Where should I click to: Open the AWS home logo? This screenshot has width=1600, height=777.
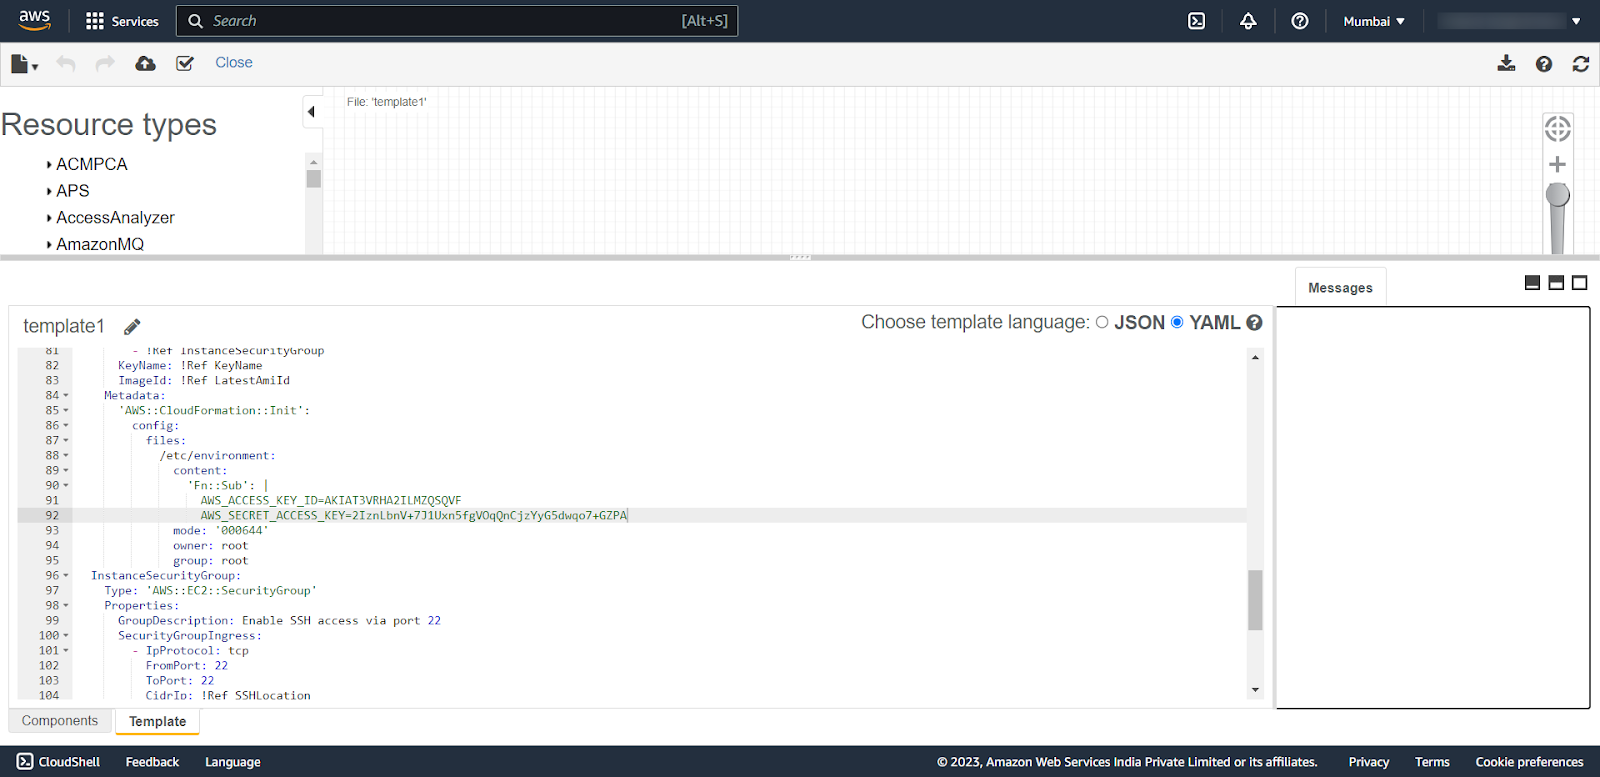35,20
